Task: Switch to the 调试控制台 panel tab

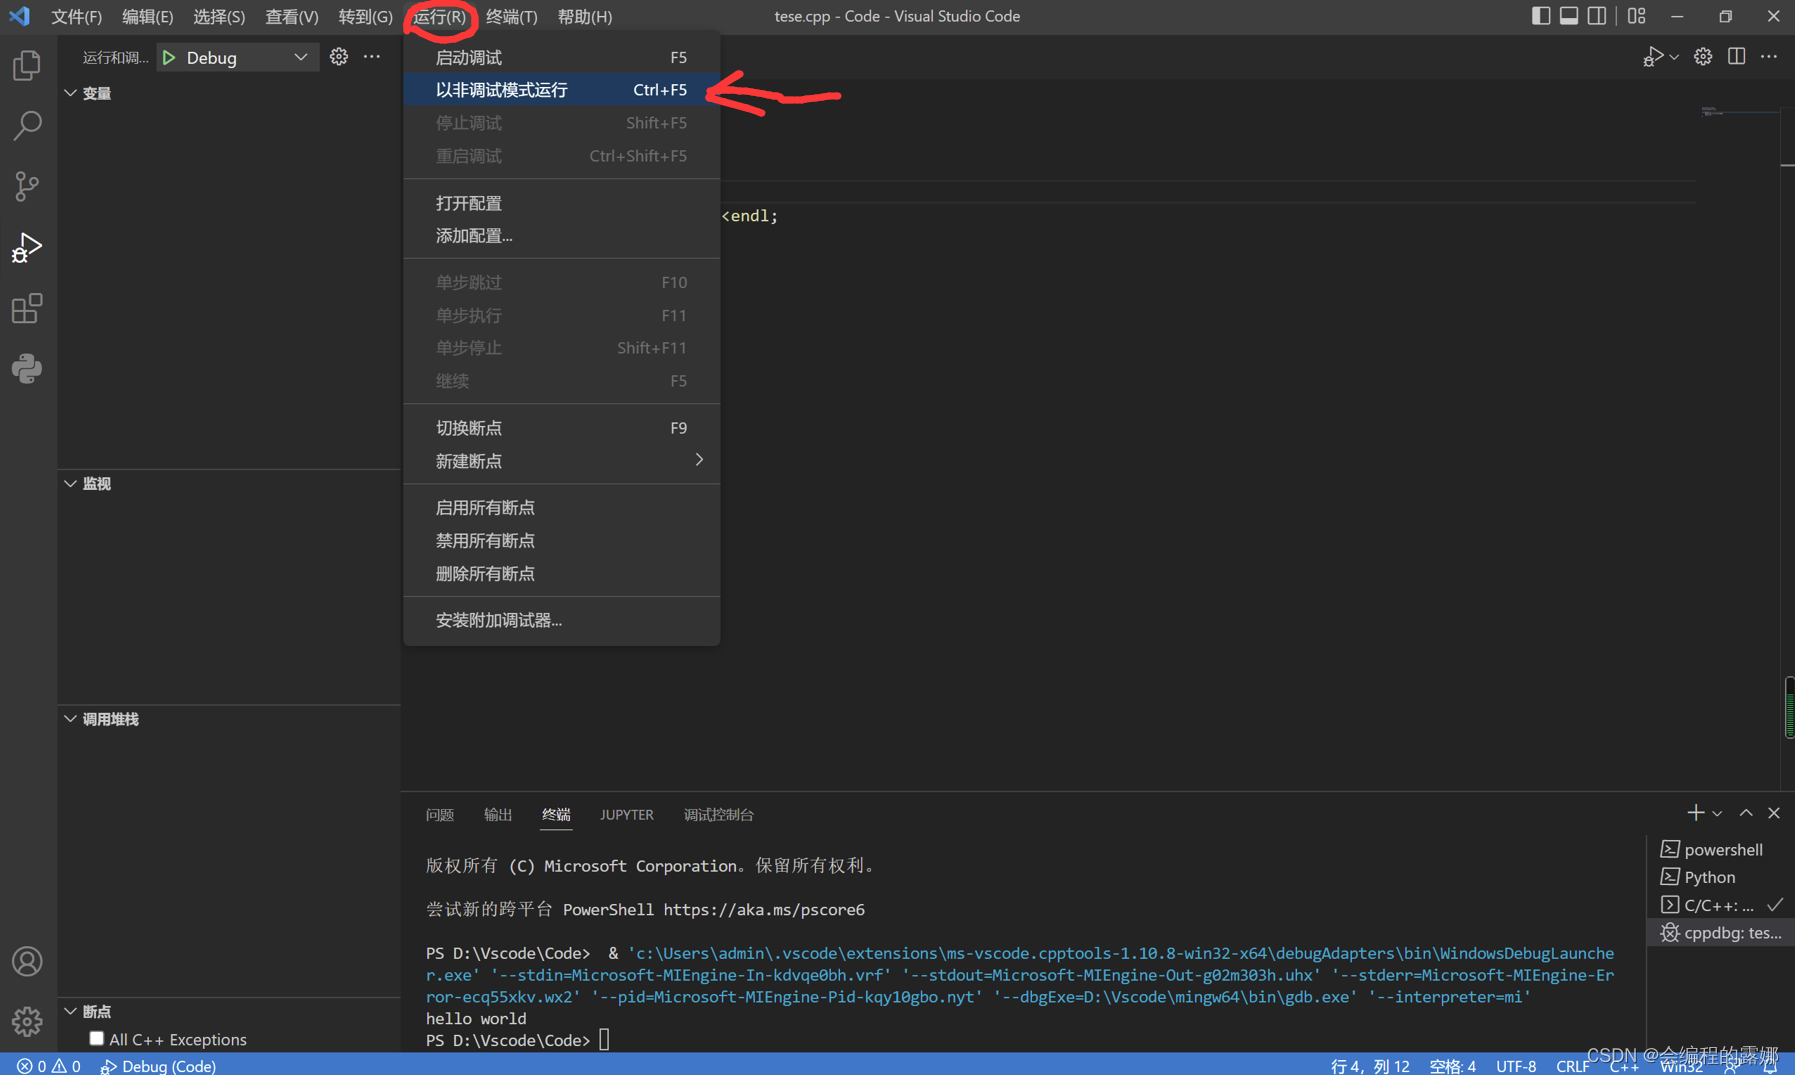Action: (x=719, y=815)
